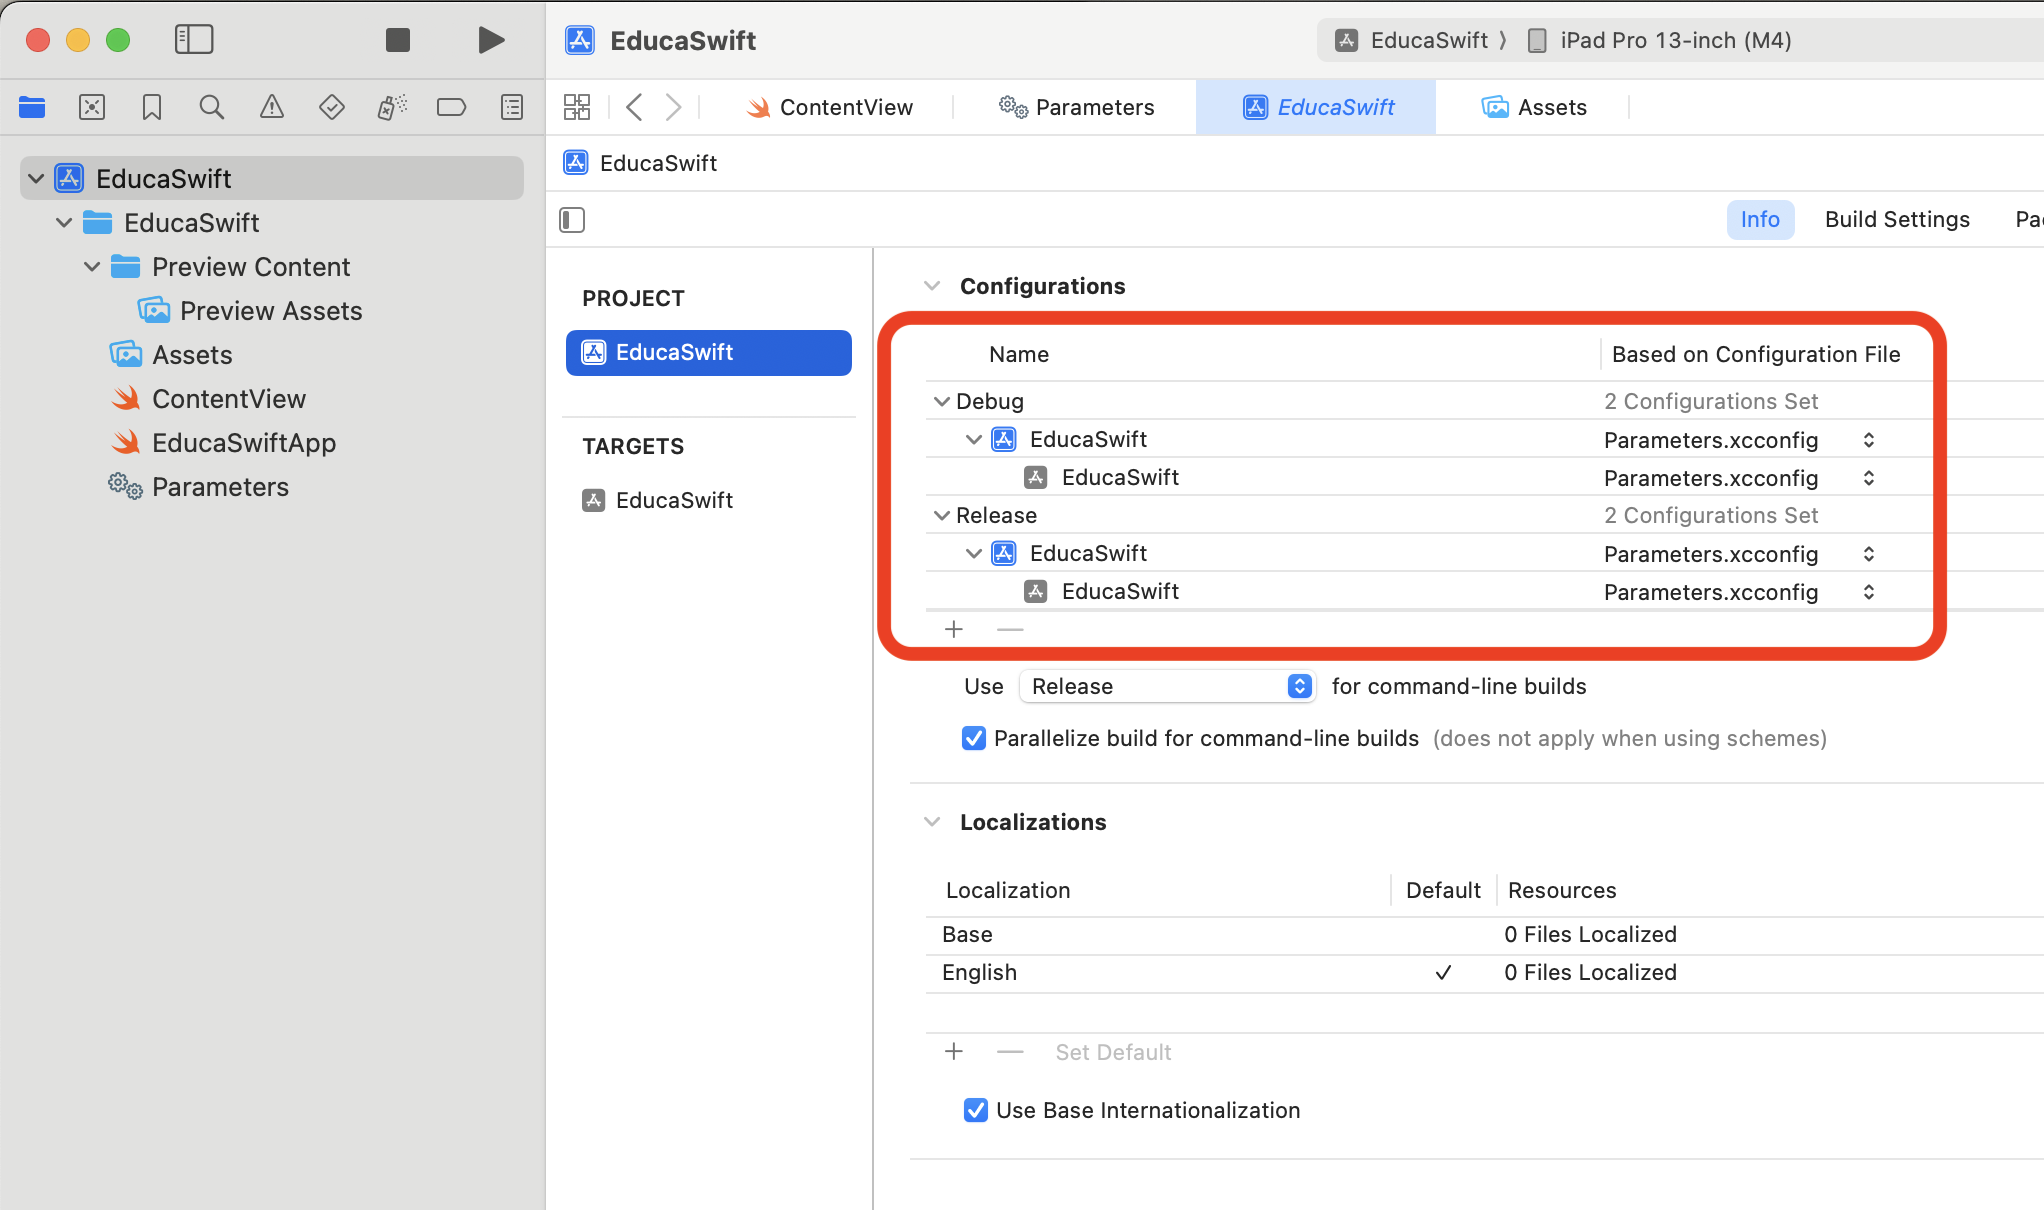The height and width of the screenshot is (1210, 2044).
Task: Click the related items grid icon
Action: (577, 107)
